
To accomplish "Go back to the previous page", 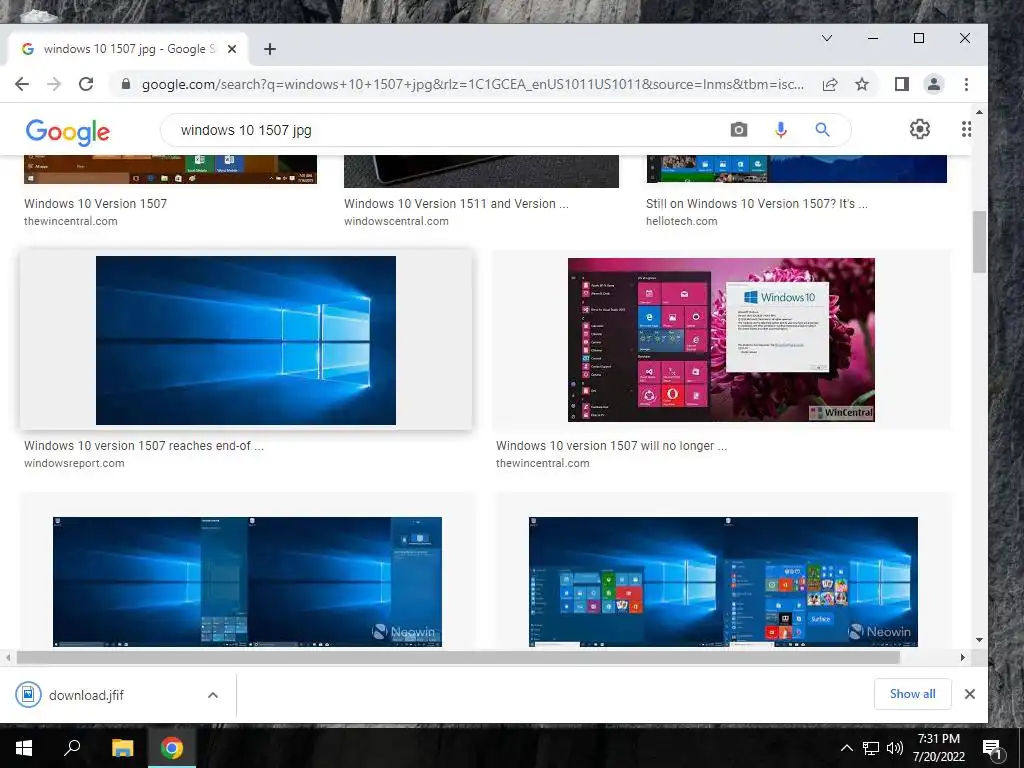I will click(x=22, y=84).
